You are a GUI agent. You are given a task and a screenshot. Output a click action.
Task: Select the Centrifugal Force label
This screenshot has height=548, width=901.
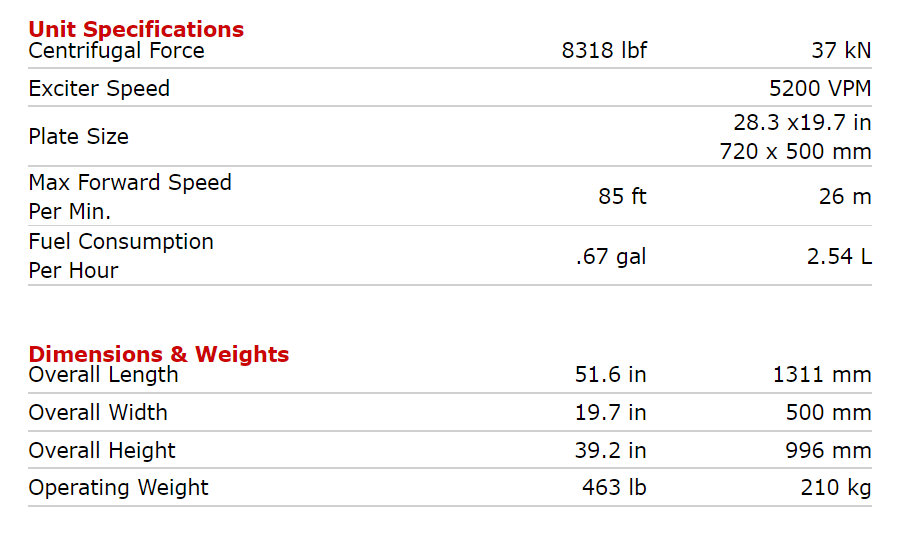click(x=116, y=51)
